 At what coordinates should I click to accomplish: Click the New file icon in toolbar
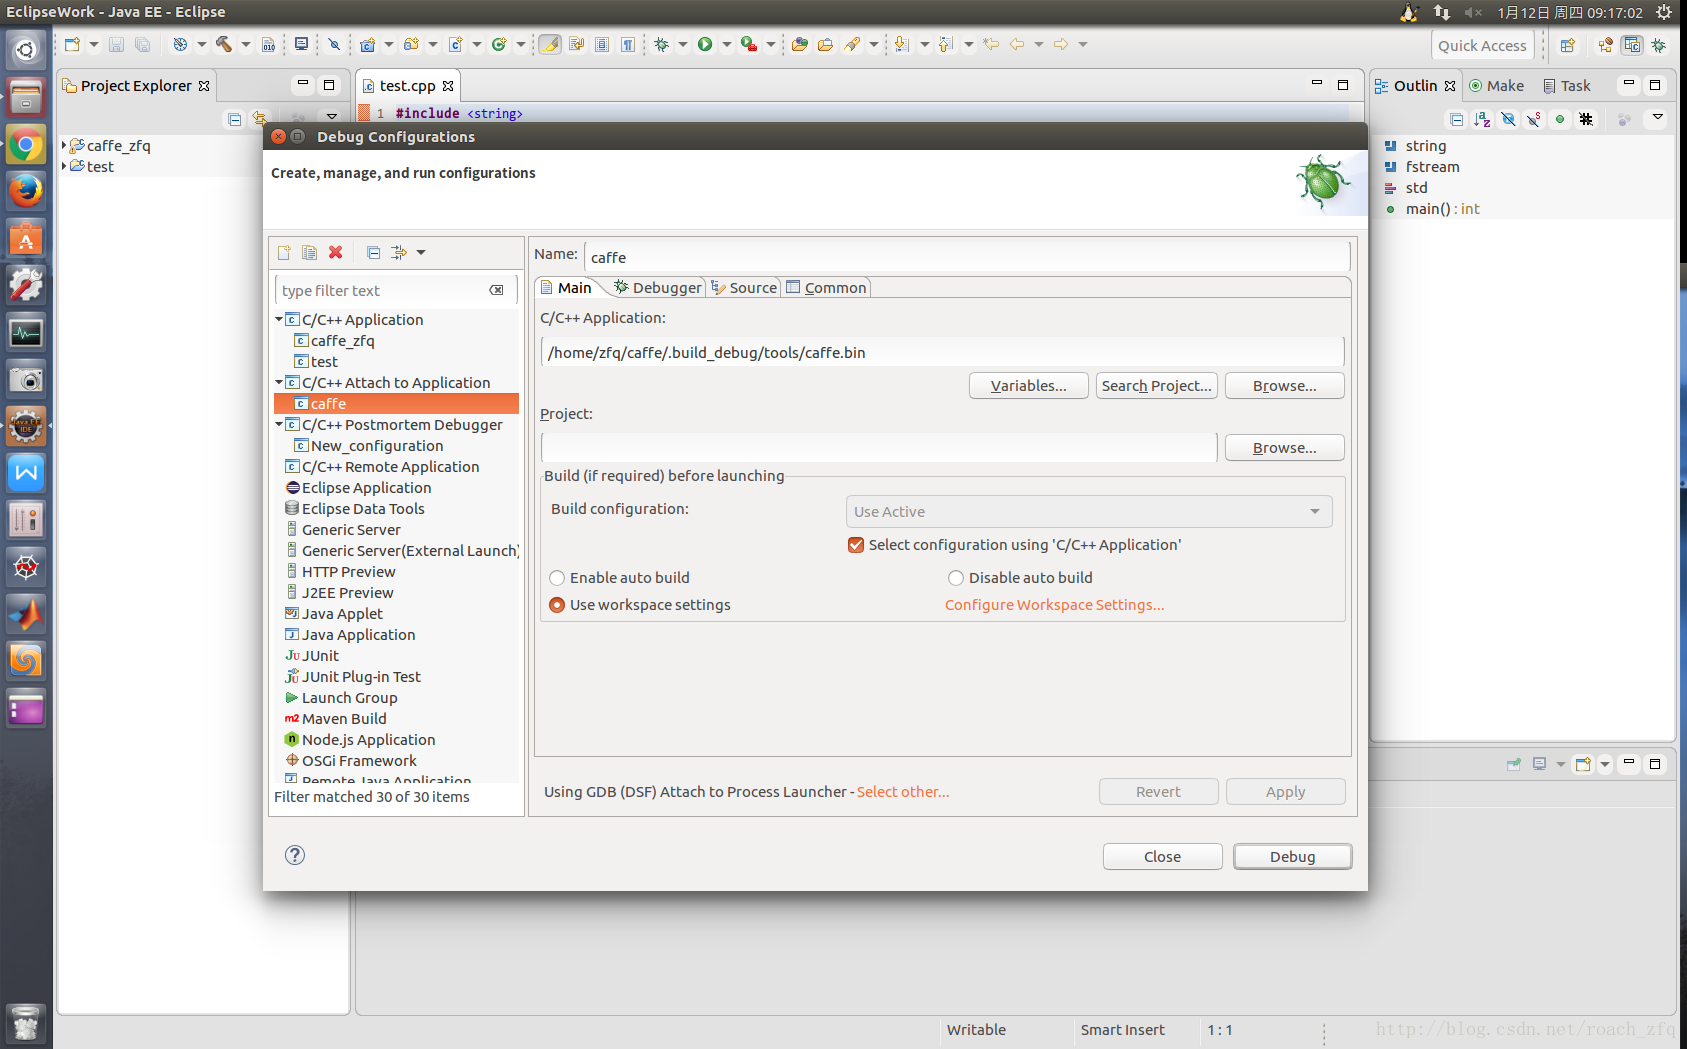pyautogui.click(x=72, y=44)
